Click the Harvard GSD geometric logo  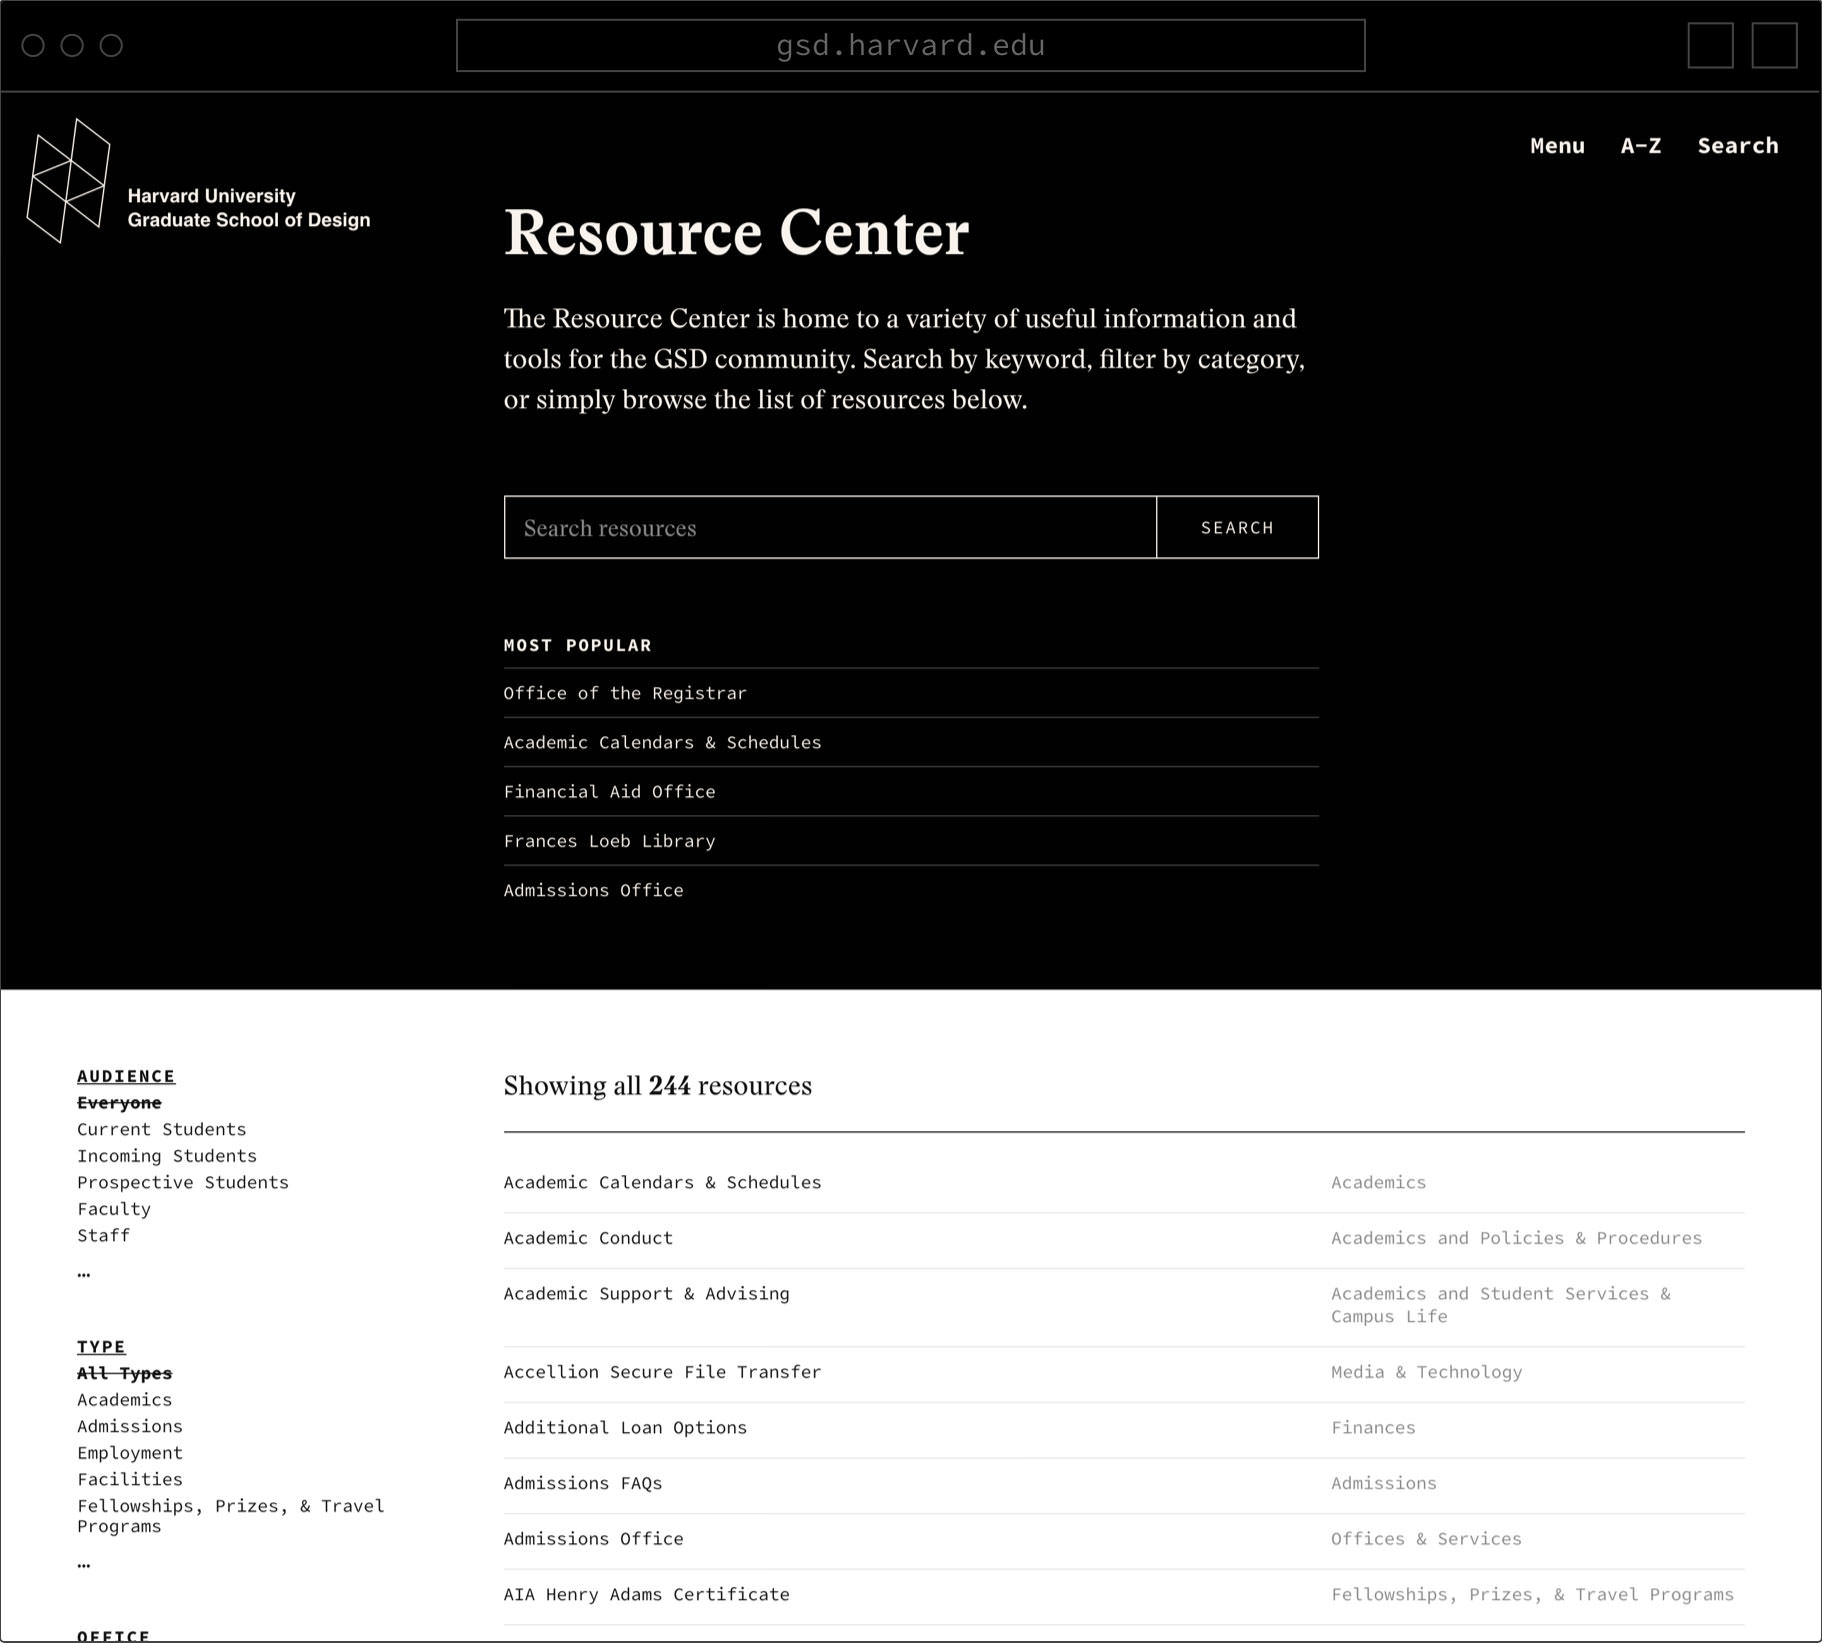point(68,181)
